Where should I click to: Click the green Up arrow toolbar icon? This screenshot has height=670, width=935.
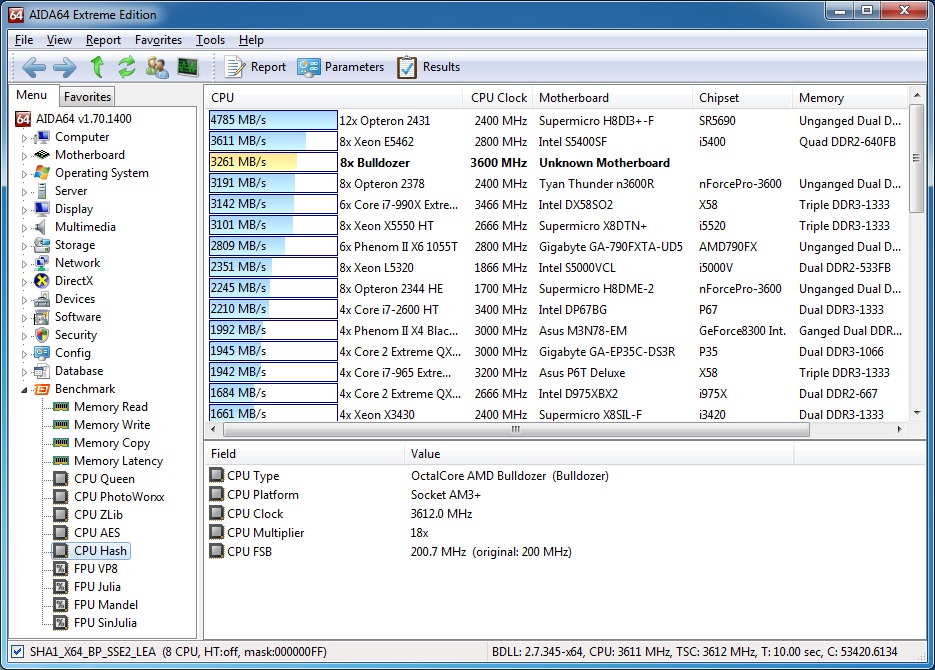97,67
